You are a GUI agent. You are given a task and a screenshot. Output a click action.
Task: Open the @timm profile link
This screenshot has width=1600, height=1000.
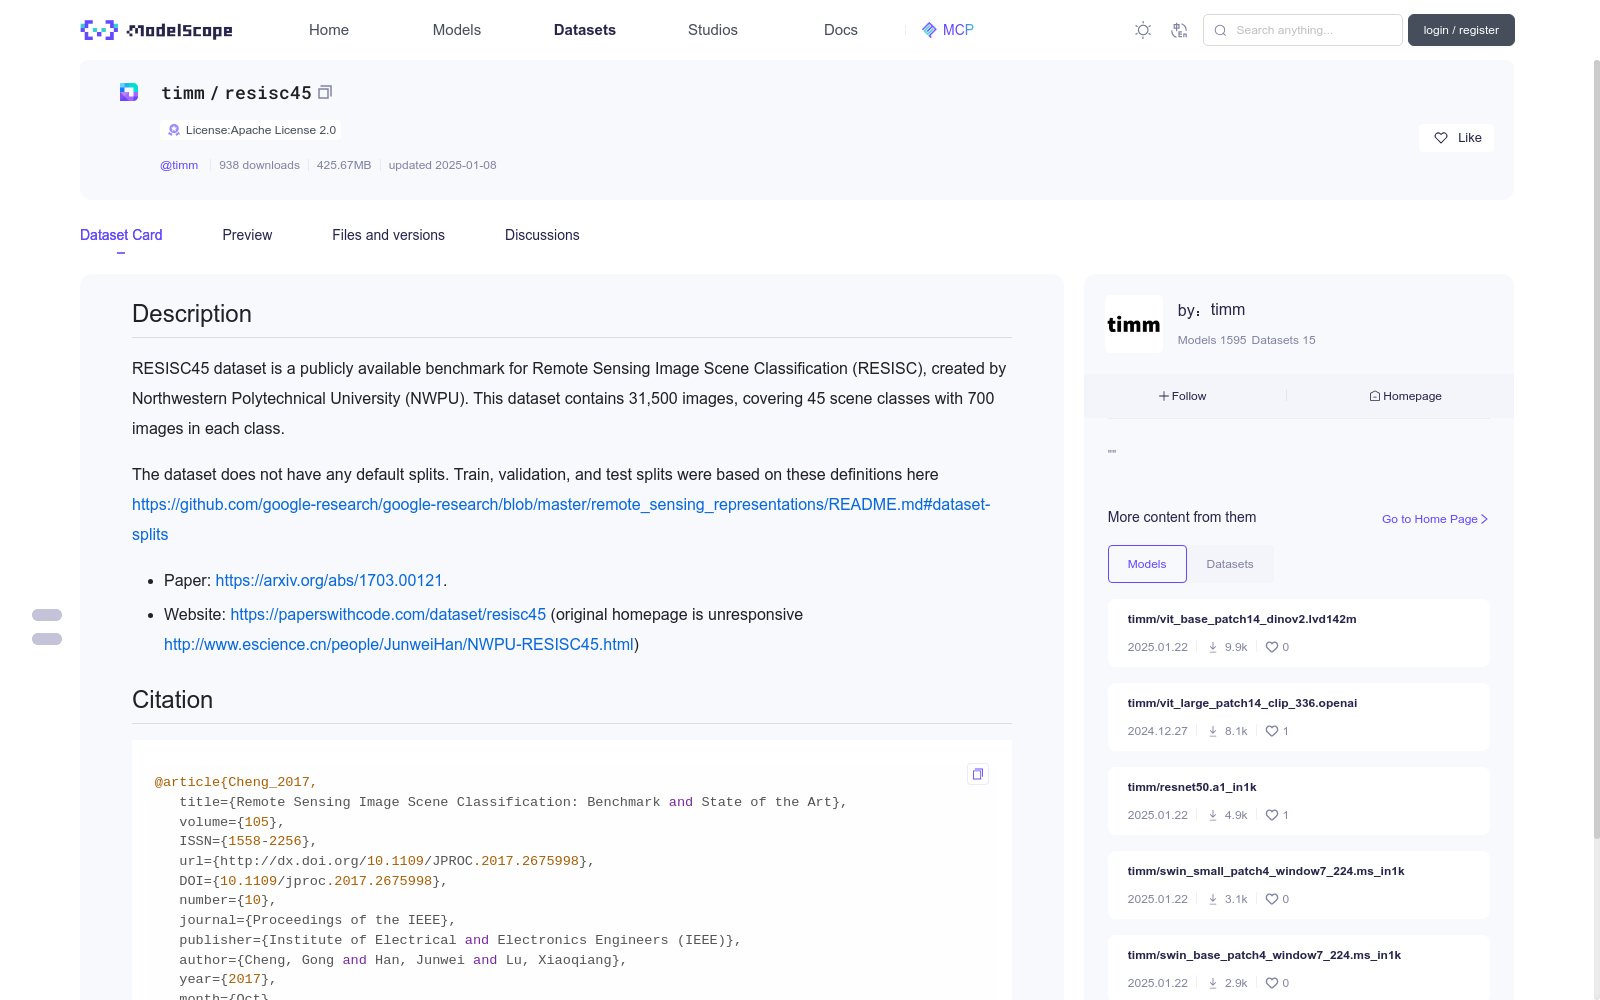[179, 165]
